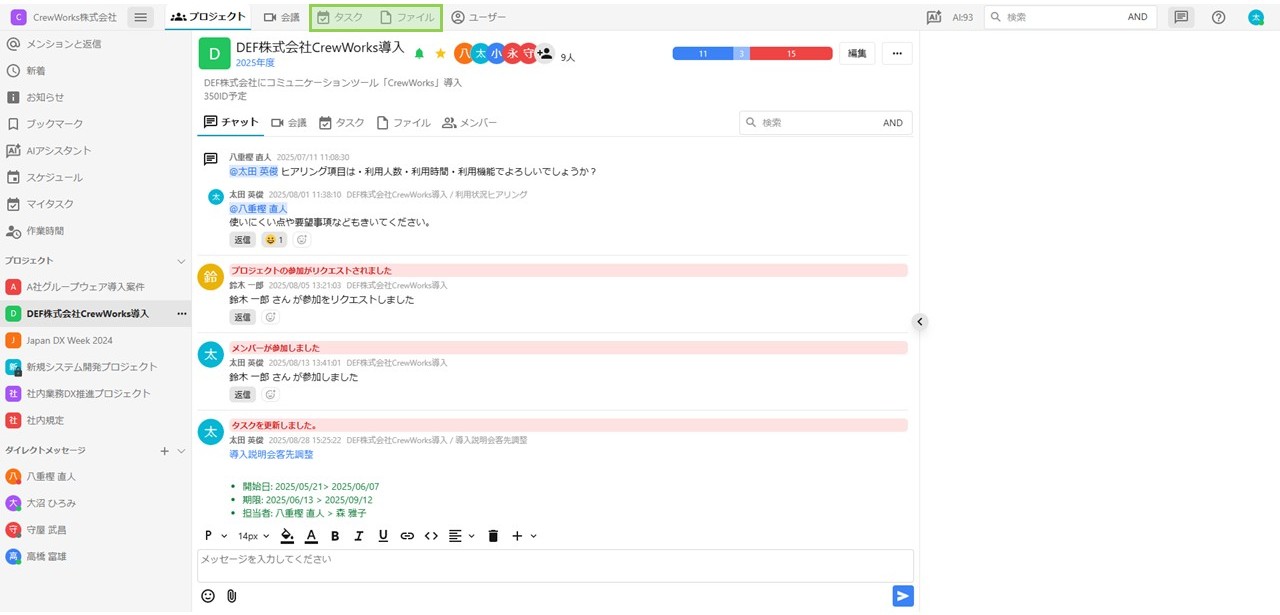The width and height of the screenshot is (1280, 615).
Task: Open the user avatar at top right
Action: point(1256,17)
